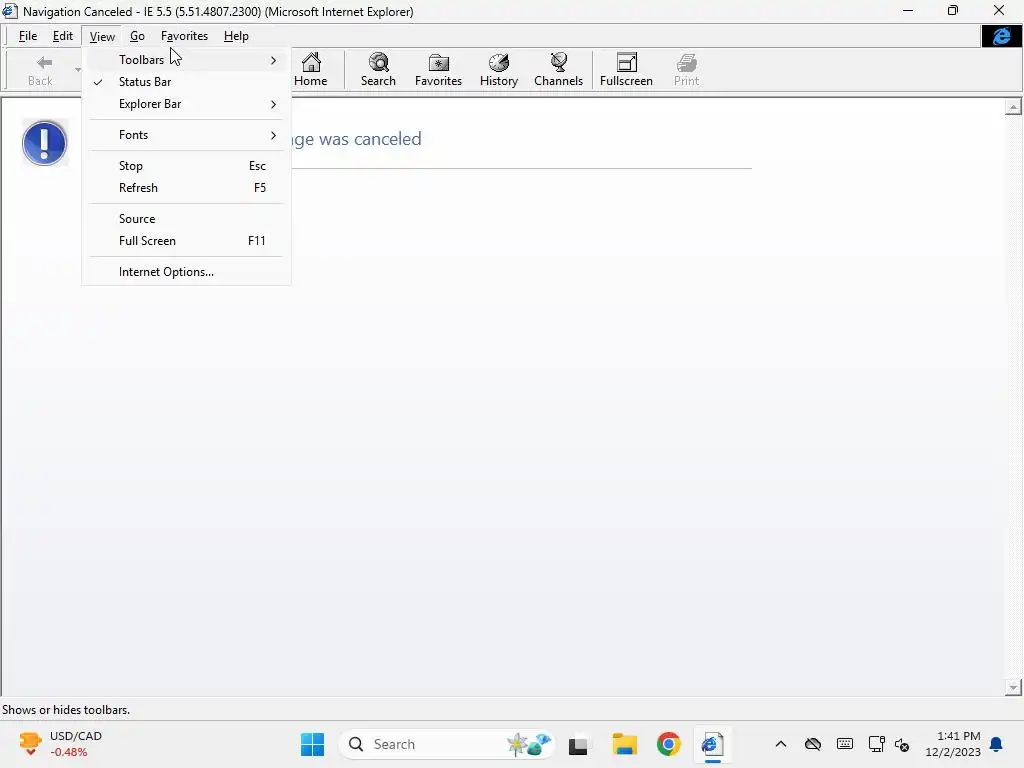This screenshot has width=1024, height=768.
Task: Select Source in the View menu
Action: pos(186,219)
